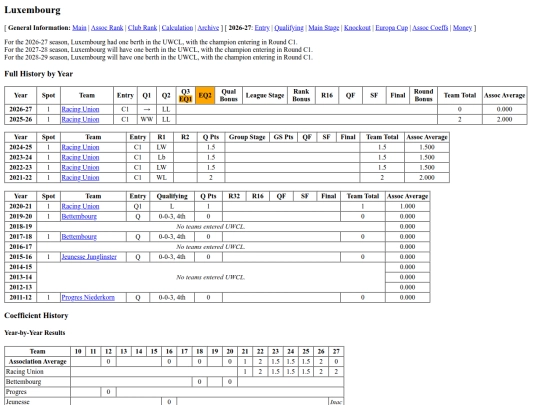Select the 2016-17 year cell
This screenshot has height=405, width=540.
[x=21, y=247]
